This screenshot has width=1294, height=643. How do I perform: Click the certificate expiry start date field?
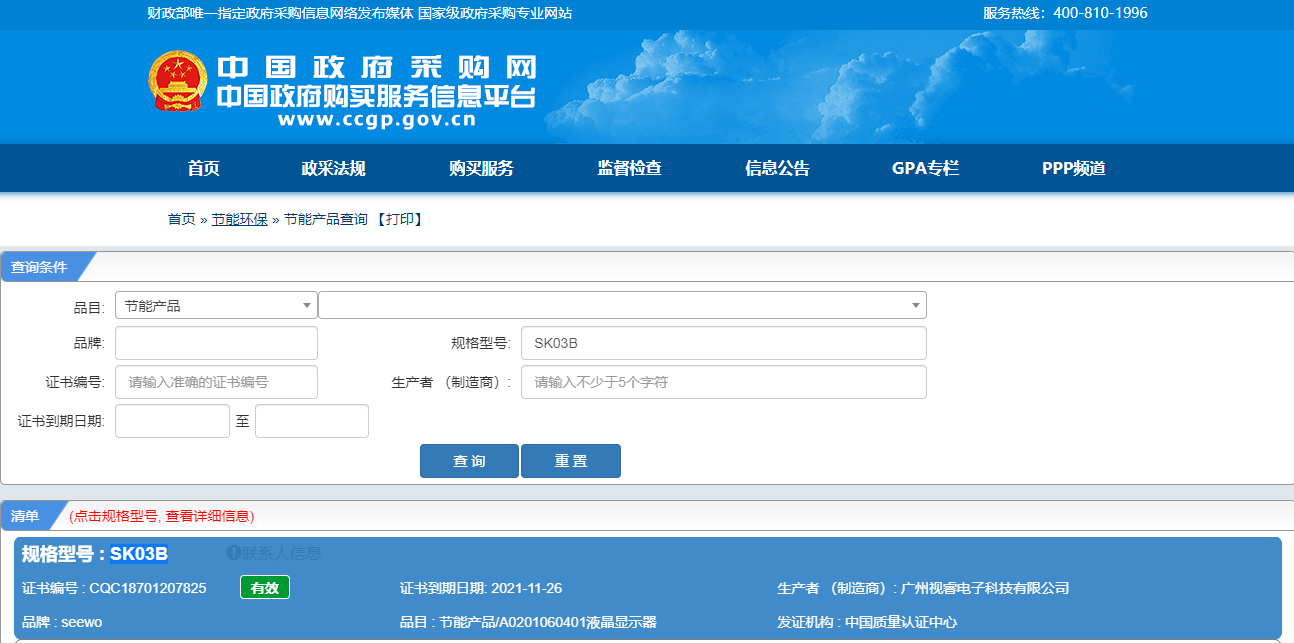[x=172, y=421]
